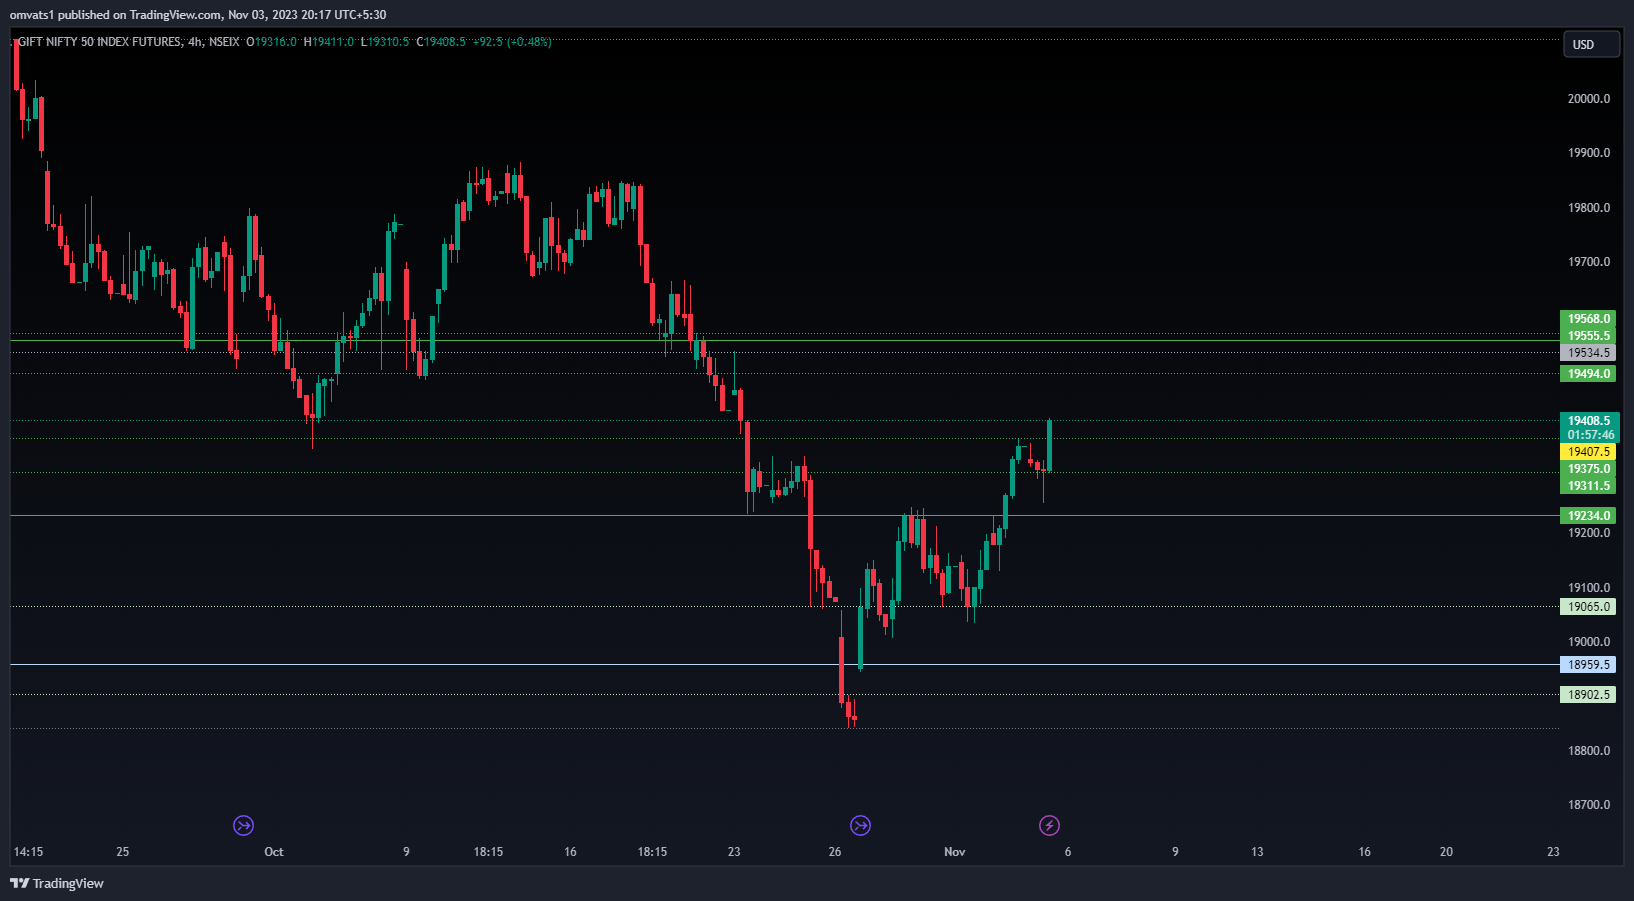1634x901 pixels.
Task: Click the 18700.0 price axis value
Action: coord(1589,805)
